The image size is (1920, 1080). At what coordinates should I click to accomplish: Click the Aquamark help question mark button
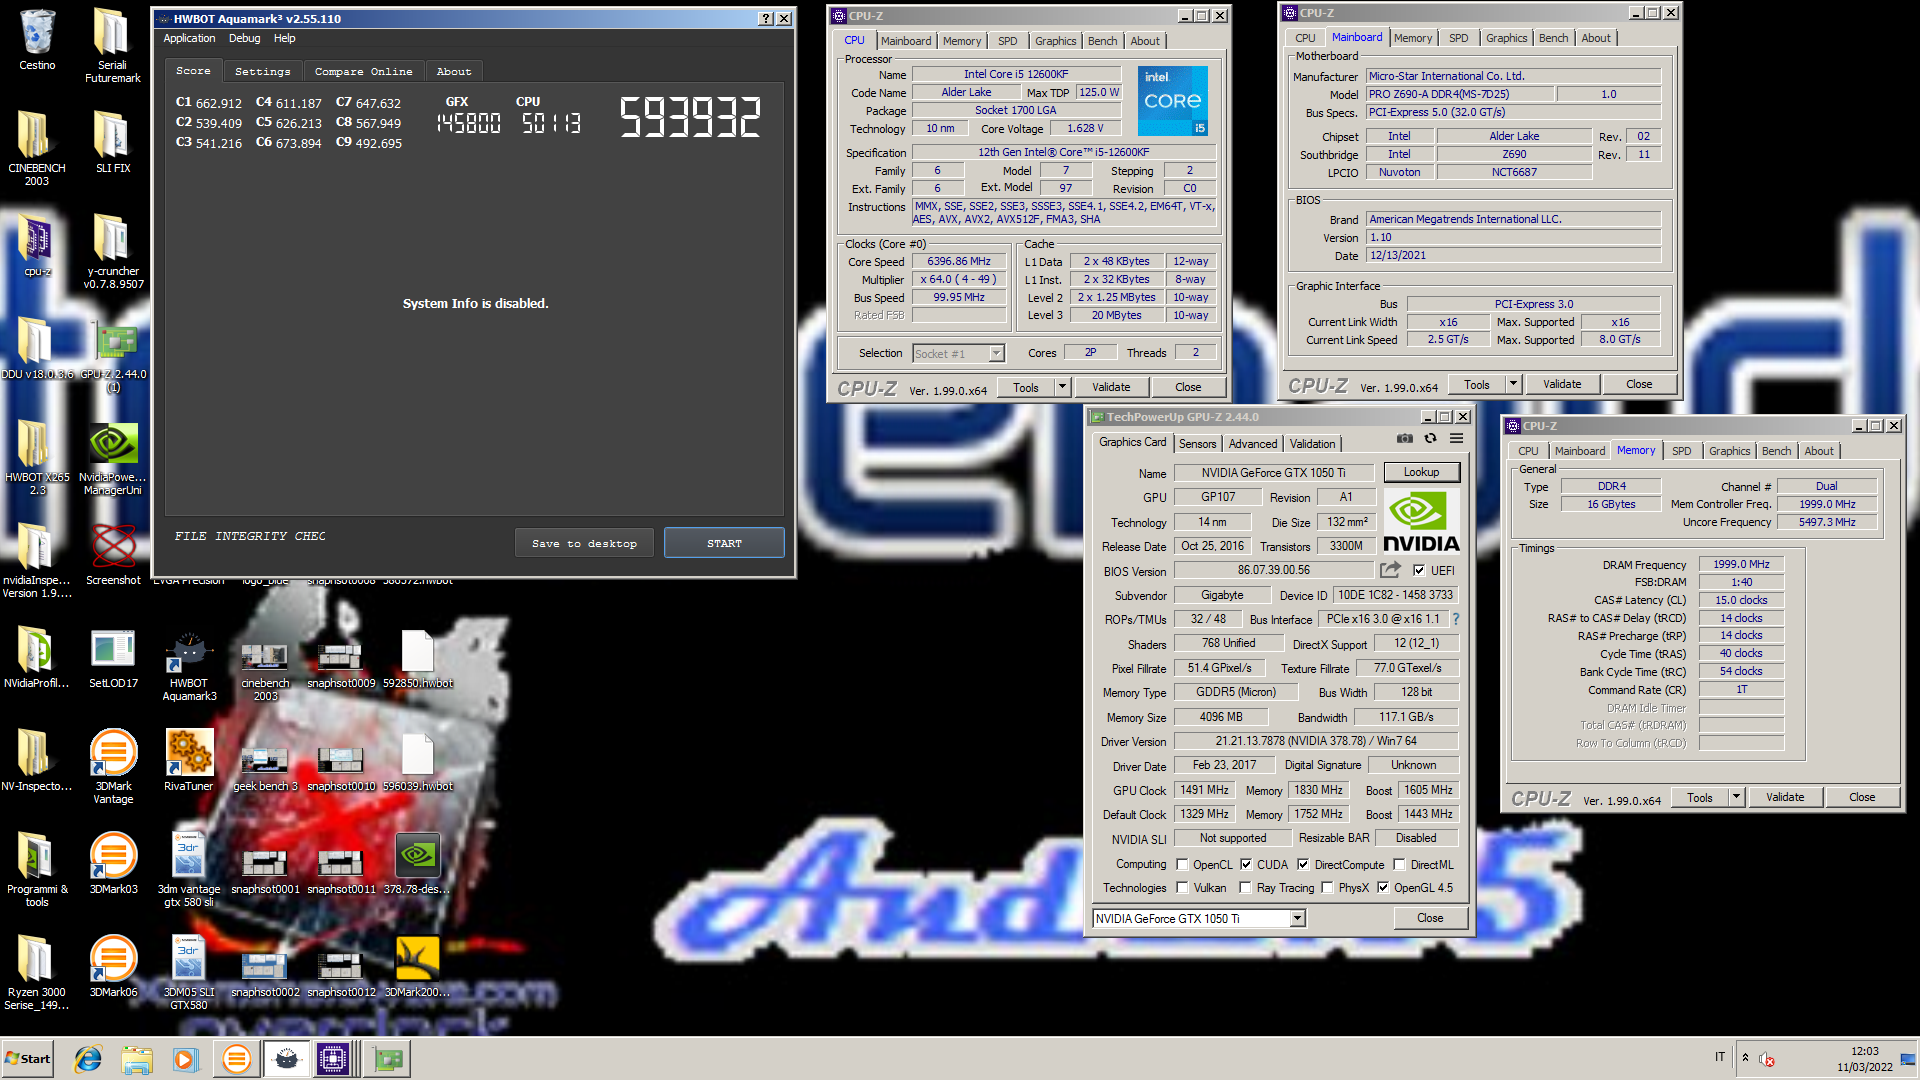(766, 18)
